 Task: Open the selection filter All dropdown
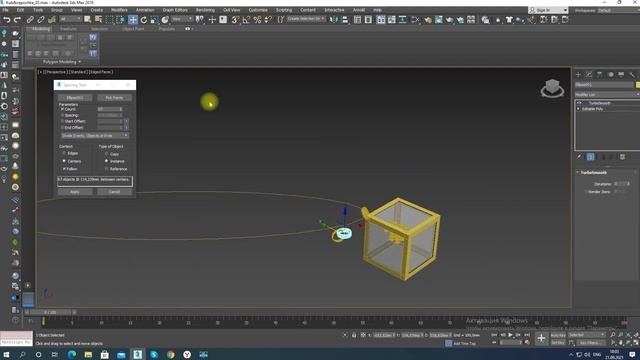[x=70, y=19]
